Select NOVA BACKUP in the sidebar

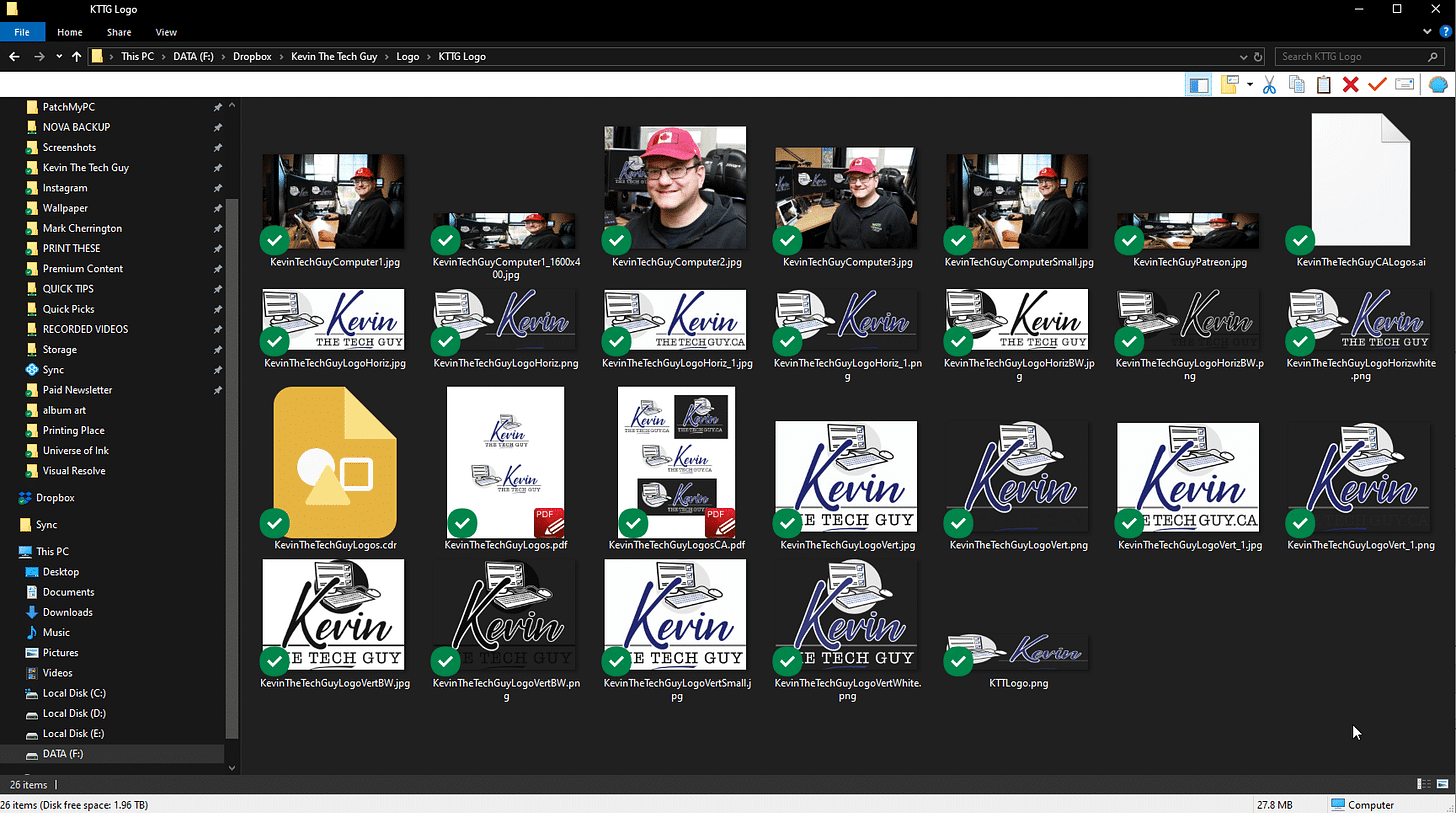point(76,127)
